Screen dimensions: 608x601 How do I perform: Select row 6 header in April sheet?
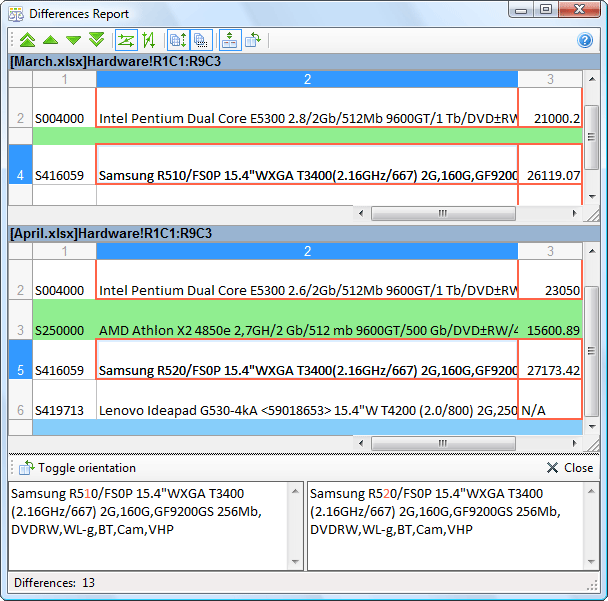click(x=21, y=399)
